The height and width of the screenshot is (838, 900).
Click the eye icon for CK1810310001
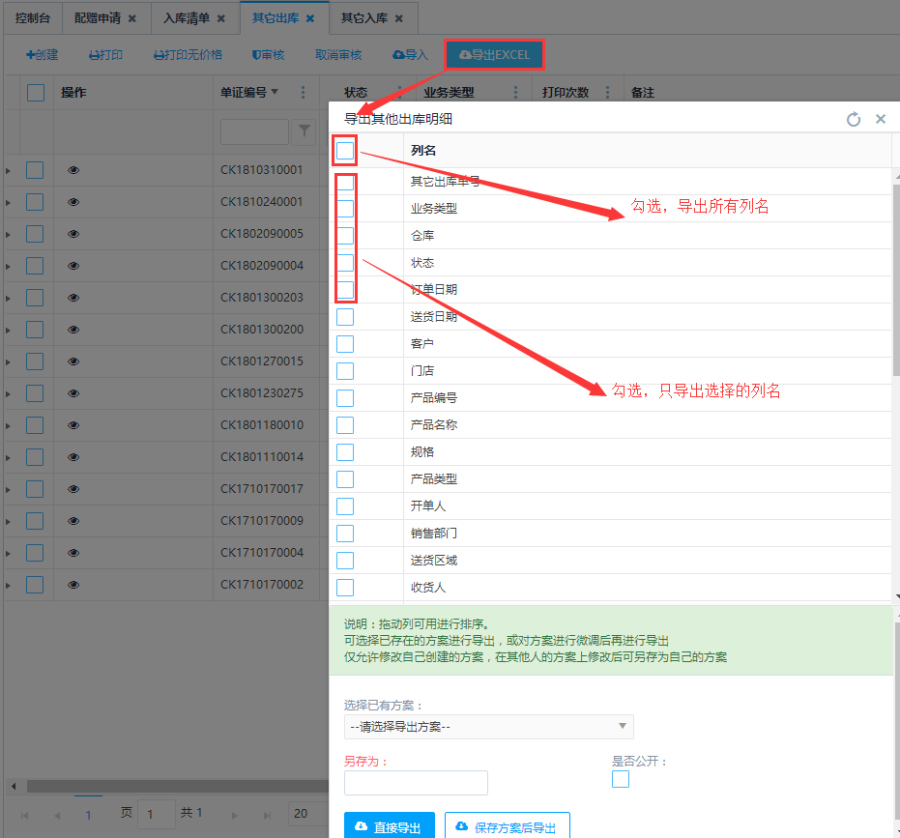(x=73, y=170)
